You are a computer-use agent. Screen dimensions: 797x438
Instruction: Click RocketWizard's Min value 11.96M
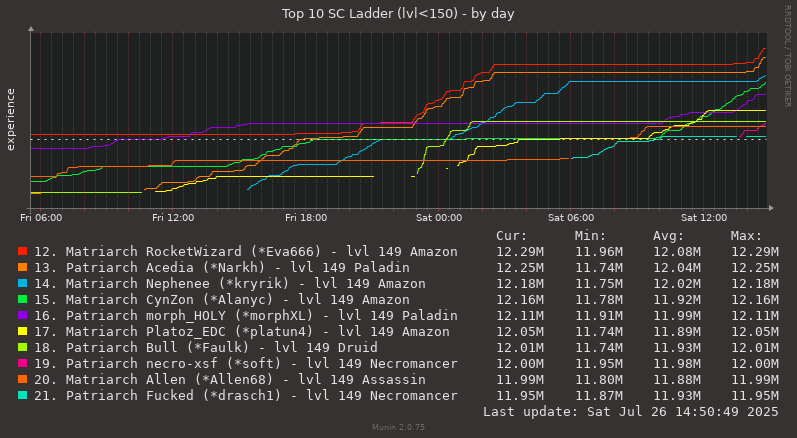(599, 252)
